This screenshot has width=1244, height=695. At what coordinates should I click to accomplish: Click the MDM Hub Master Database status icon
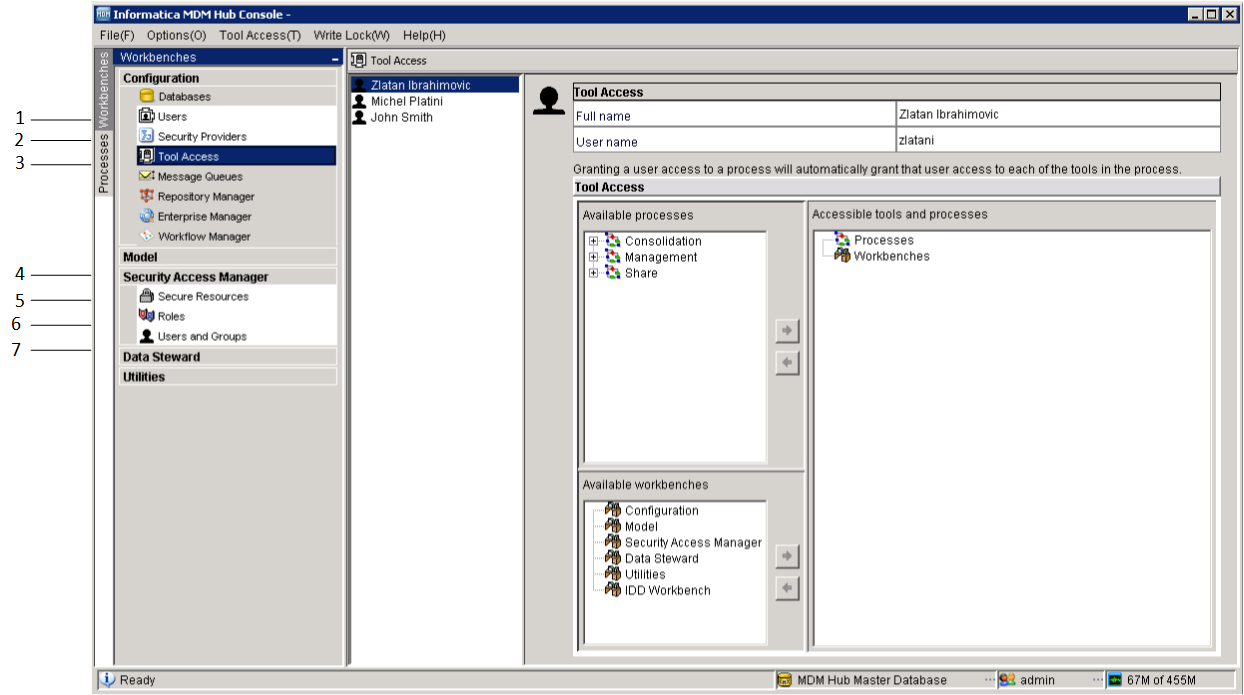coord(785,680)
